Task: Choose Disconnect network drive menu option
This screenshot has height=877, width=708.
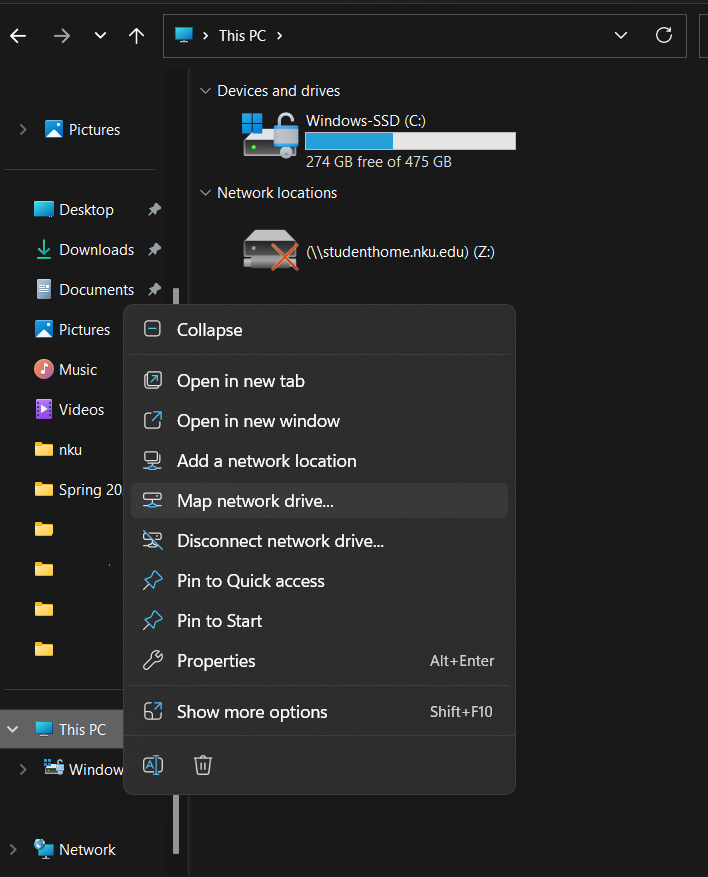Action: (x=280, y=541)
